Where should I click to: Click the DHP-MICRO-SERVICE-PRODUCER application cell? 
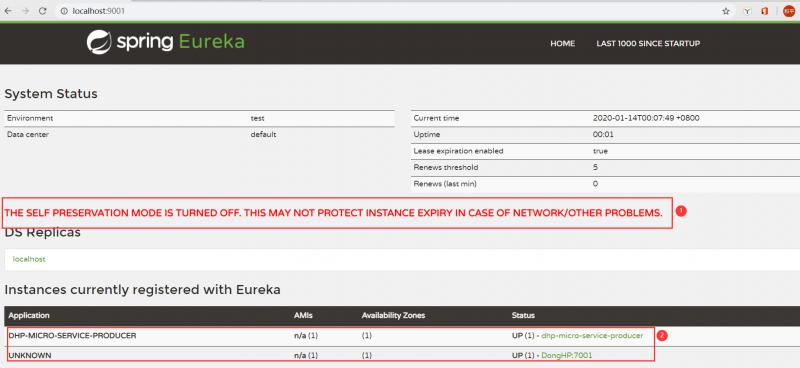click(x=72, y=336)
